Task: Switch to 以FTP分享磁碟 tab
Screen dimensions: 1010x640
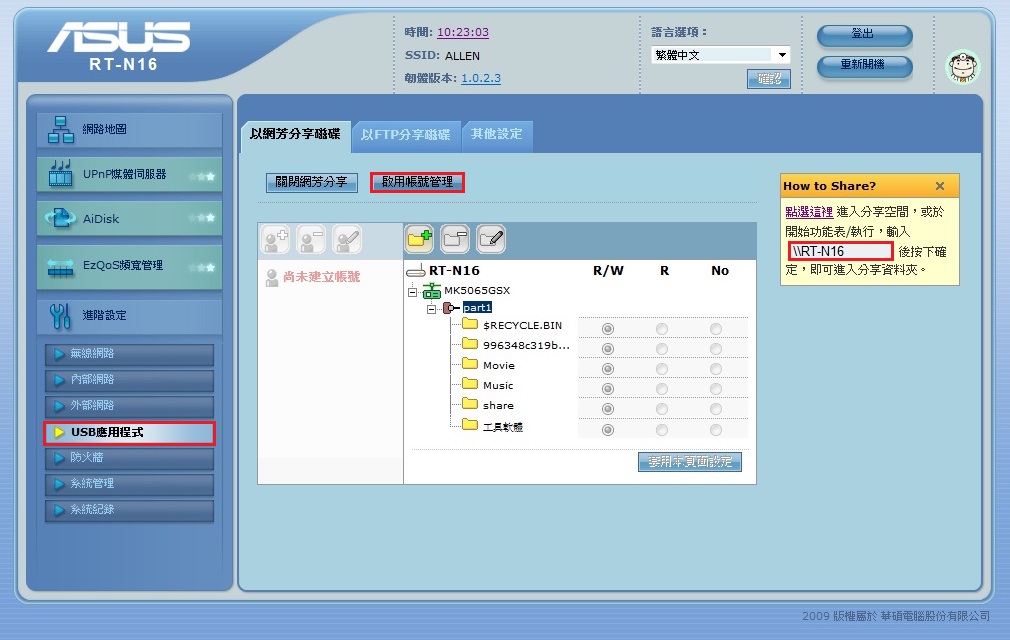Action: point(406,135)
